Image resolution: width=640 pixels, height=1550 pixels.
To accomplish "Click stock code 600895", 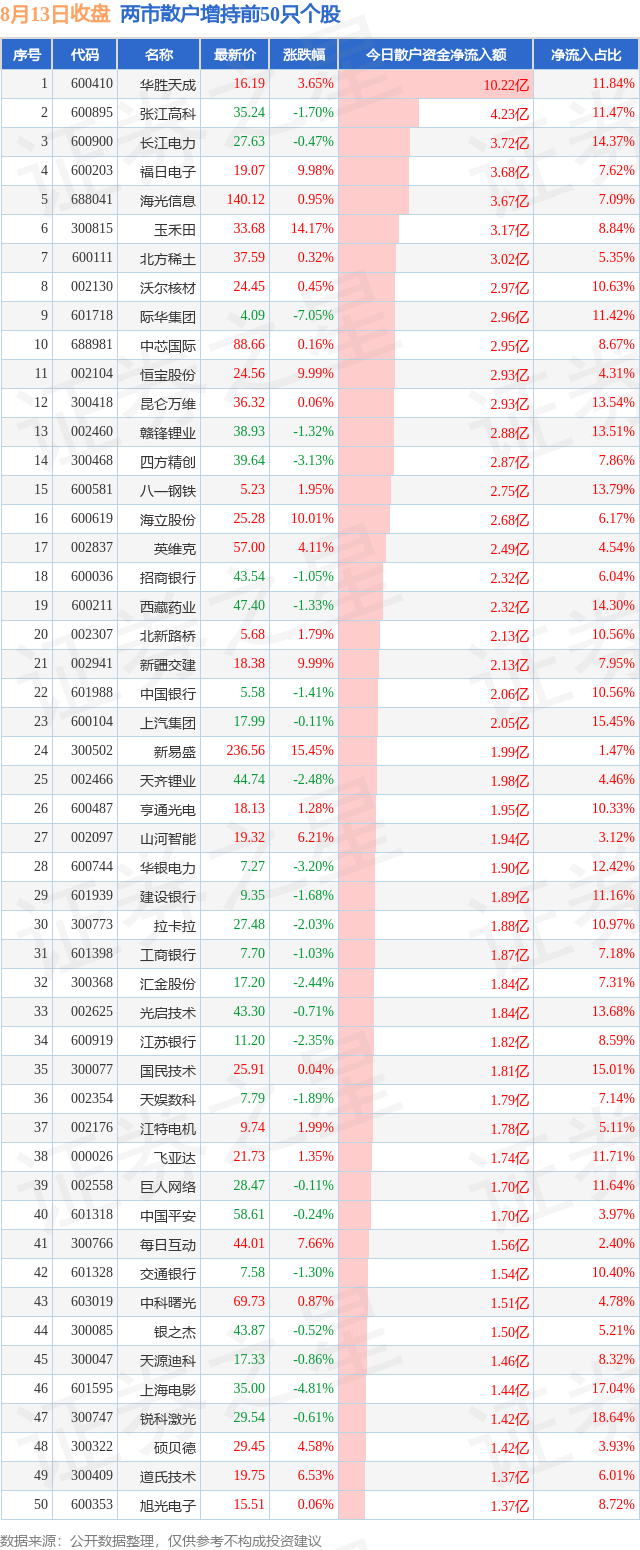I will [x=92, y=113].
